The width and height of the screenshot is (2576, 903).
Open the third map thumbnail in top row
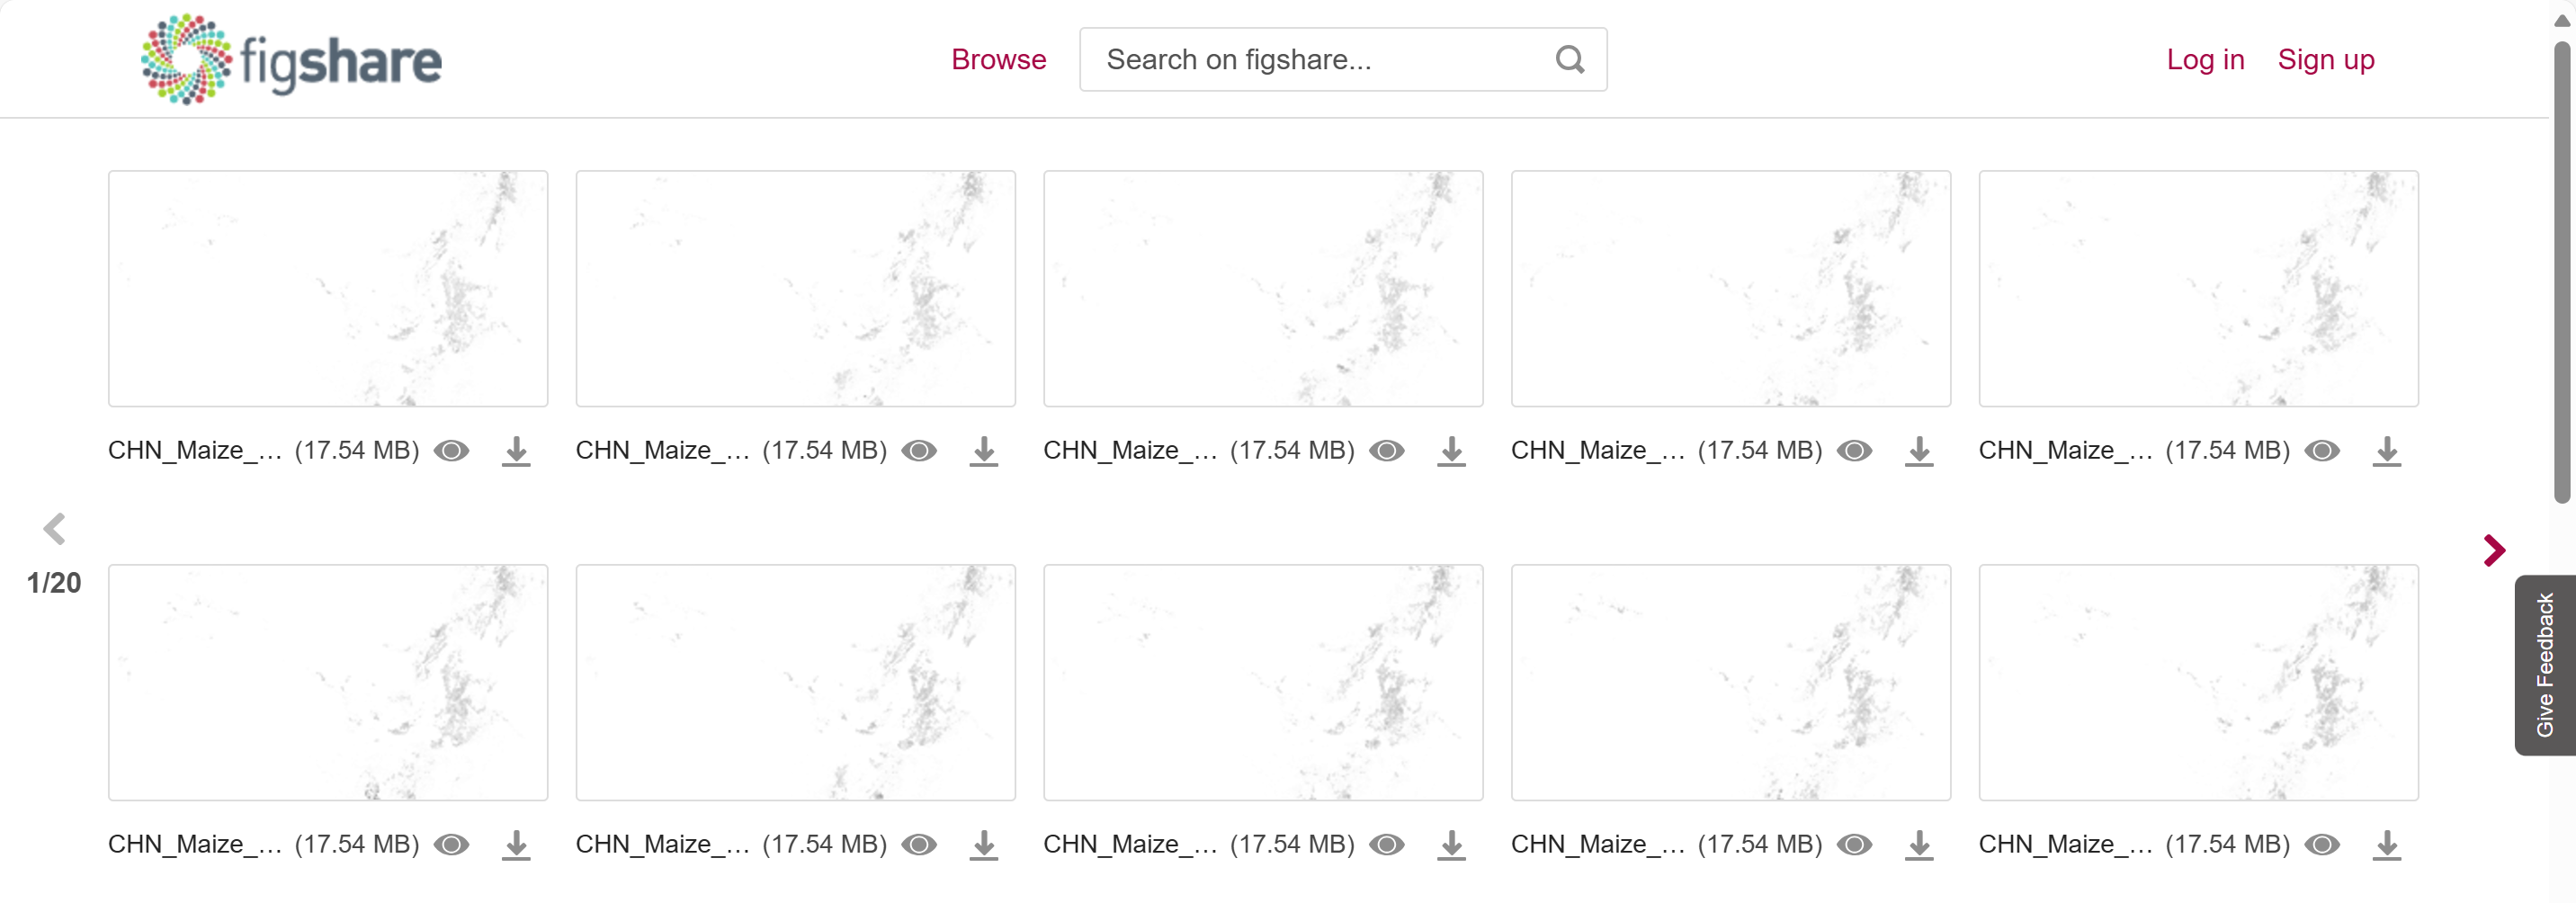(x=1263, y=289)
